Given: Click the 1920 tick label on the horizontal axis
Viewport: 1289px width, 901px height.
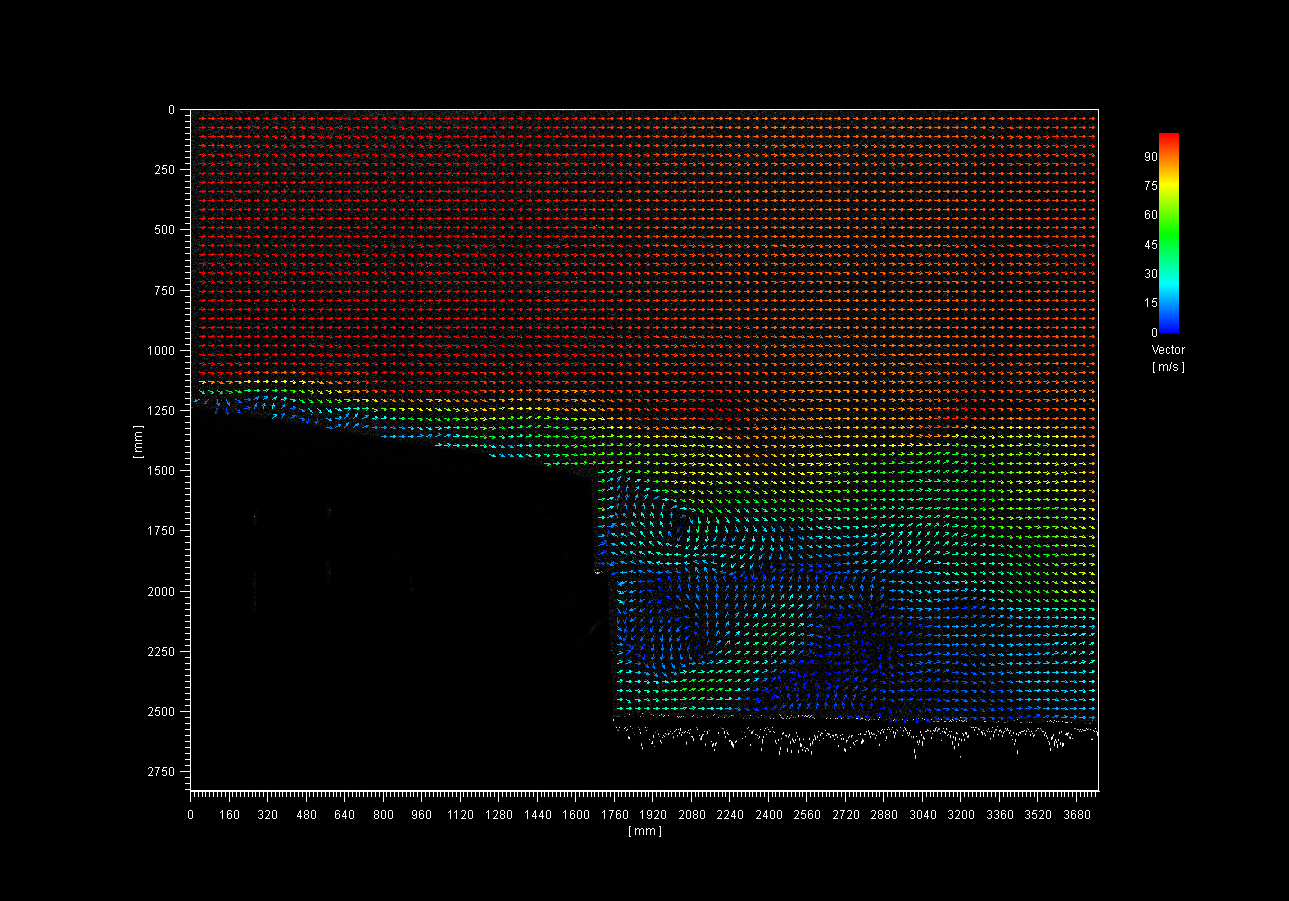Looking at the screenshot, I should click(x=652, y=815).
